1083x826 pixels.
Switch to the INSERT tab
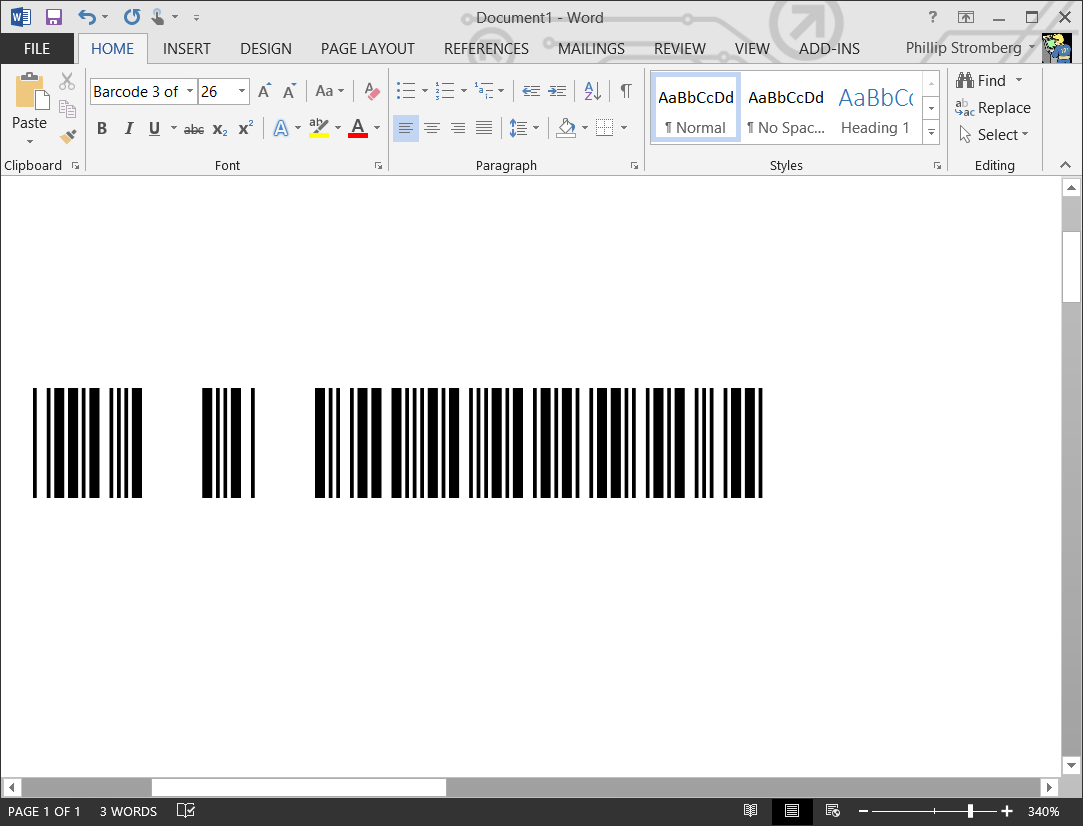click(x=186, y=48)
